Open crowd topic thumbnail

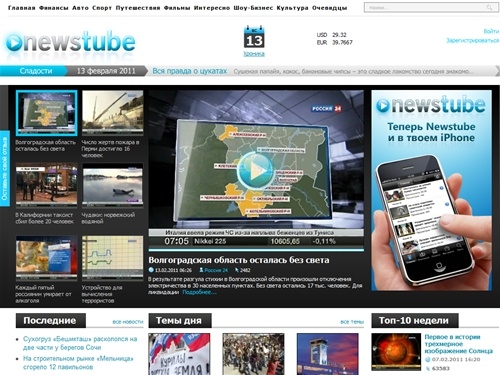(253, 354)
